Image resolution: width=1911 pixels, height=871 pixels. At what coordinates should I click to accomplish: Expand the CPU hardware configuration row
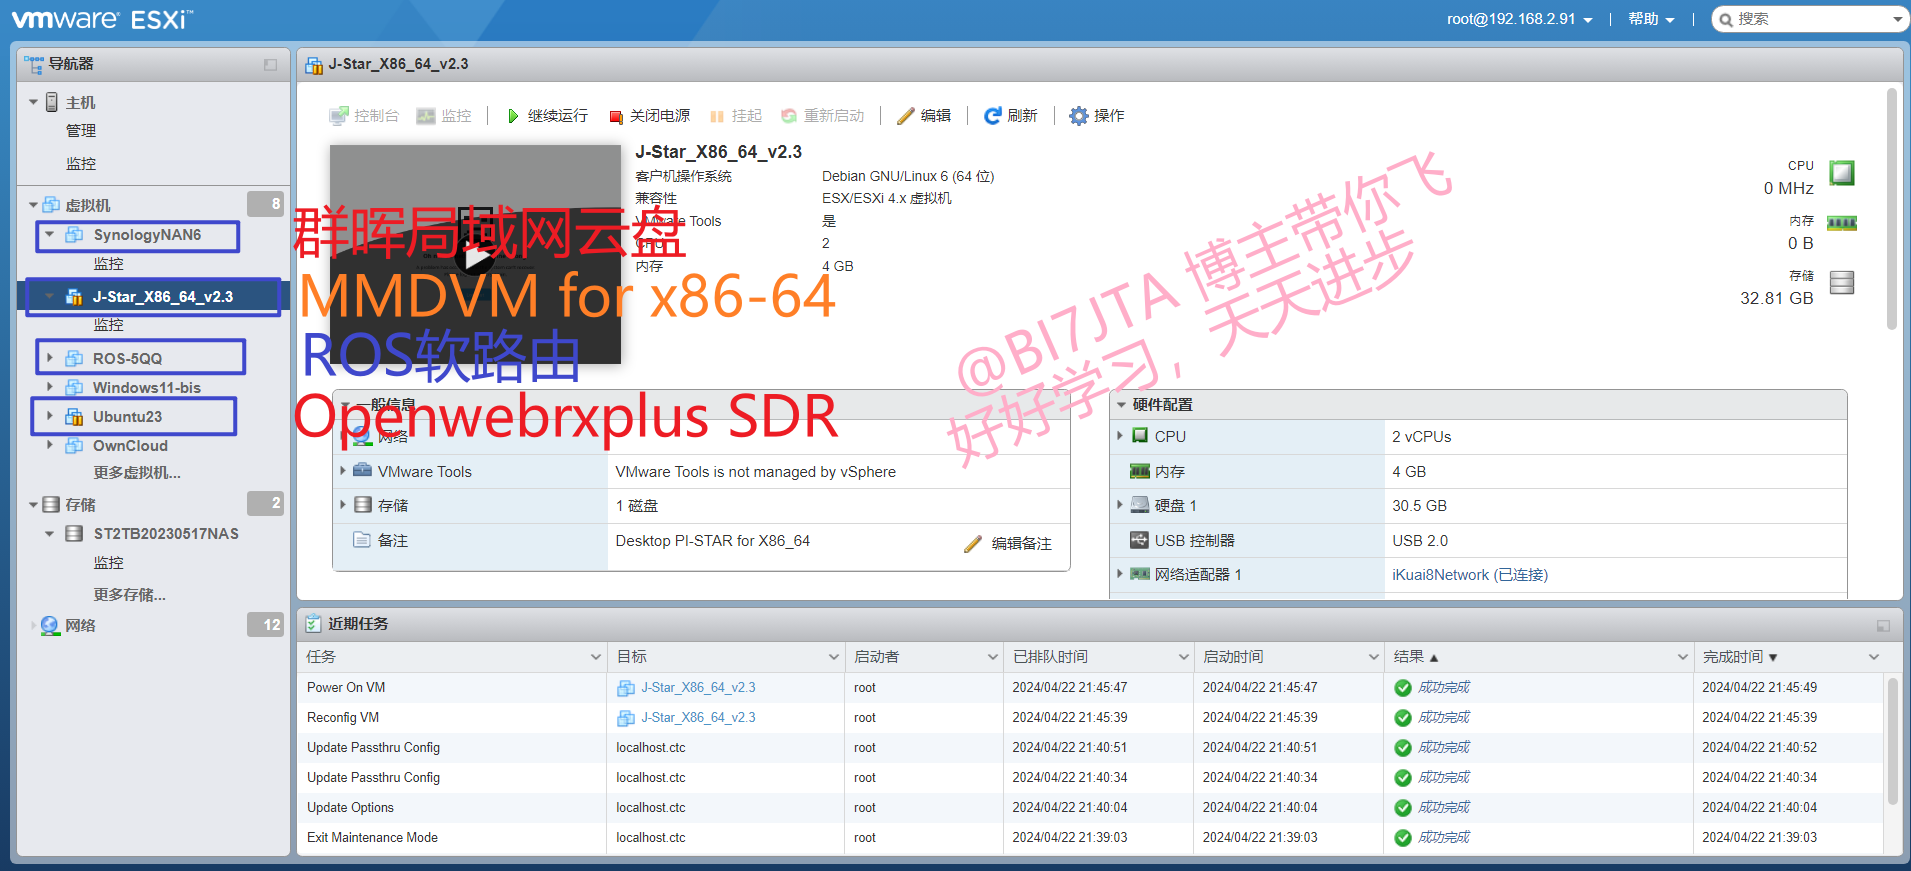pos(1120,436)
